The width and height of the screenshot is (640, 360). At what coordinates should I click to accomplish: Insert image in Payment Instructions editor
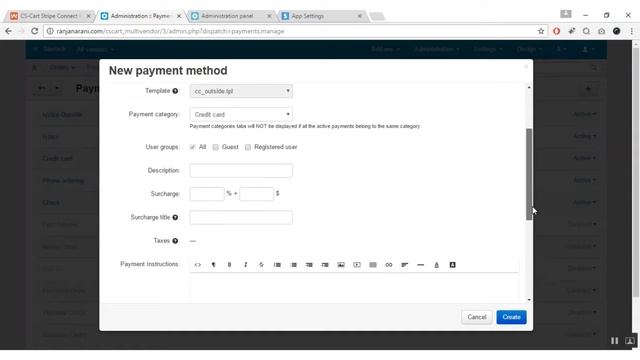(x=341, y=265)
